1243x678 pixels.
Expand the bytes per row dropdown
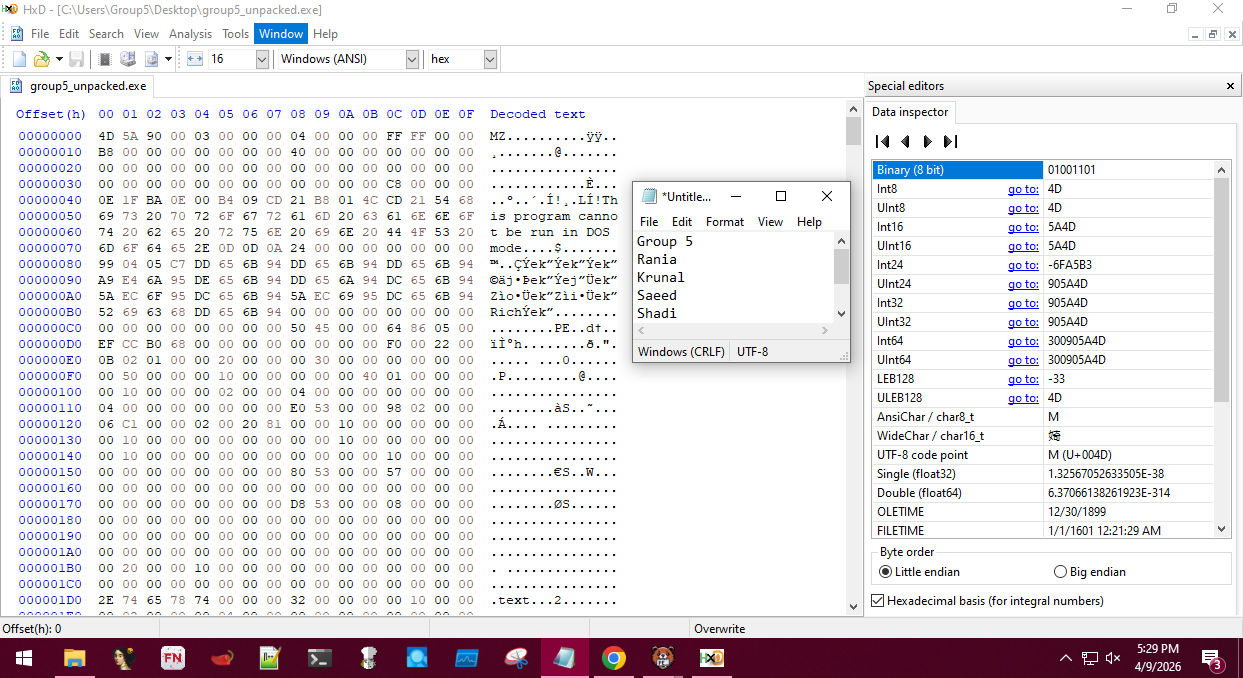262,59
